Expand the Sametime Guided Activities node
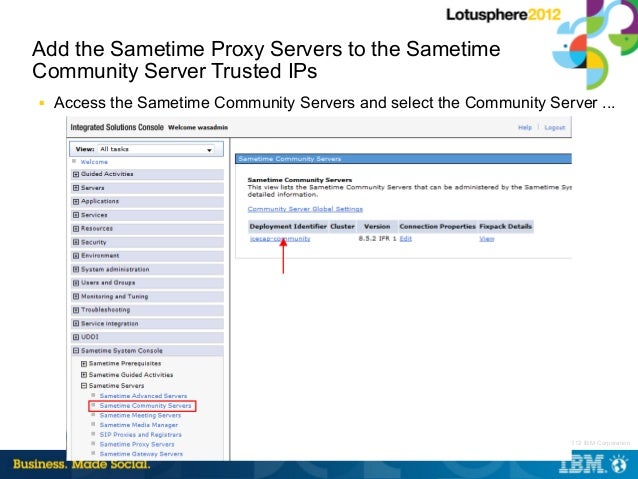 click(x=84, y=375)
